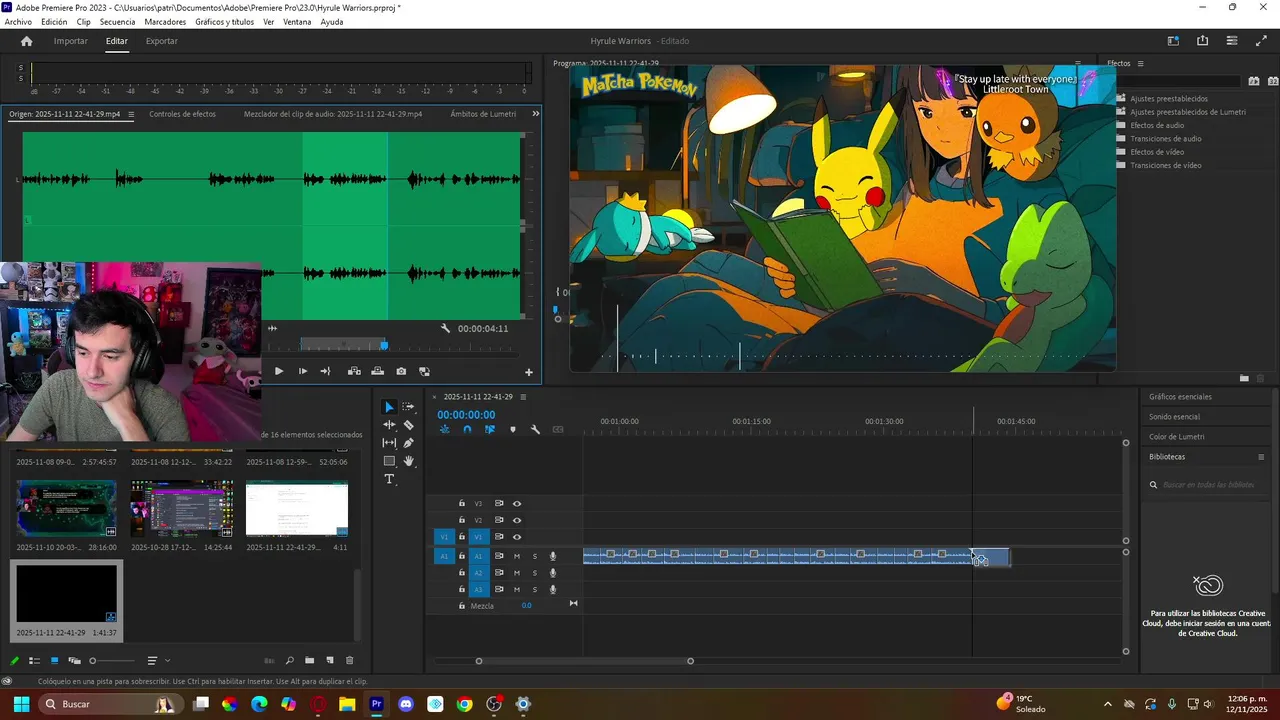The height and width of the screenshot is (720, 1280).
Task: Open timeline settings wrench icon
Action: 535,430
